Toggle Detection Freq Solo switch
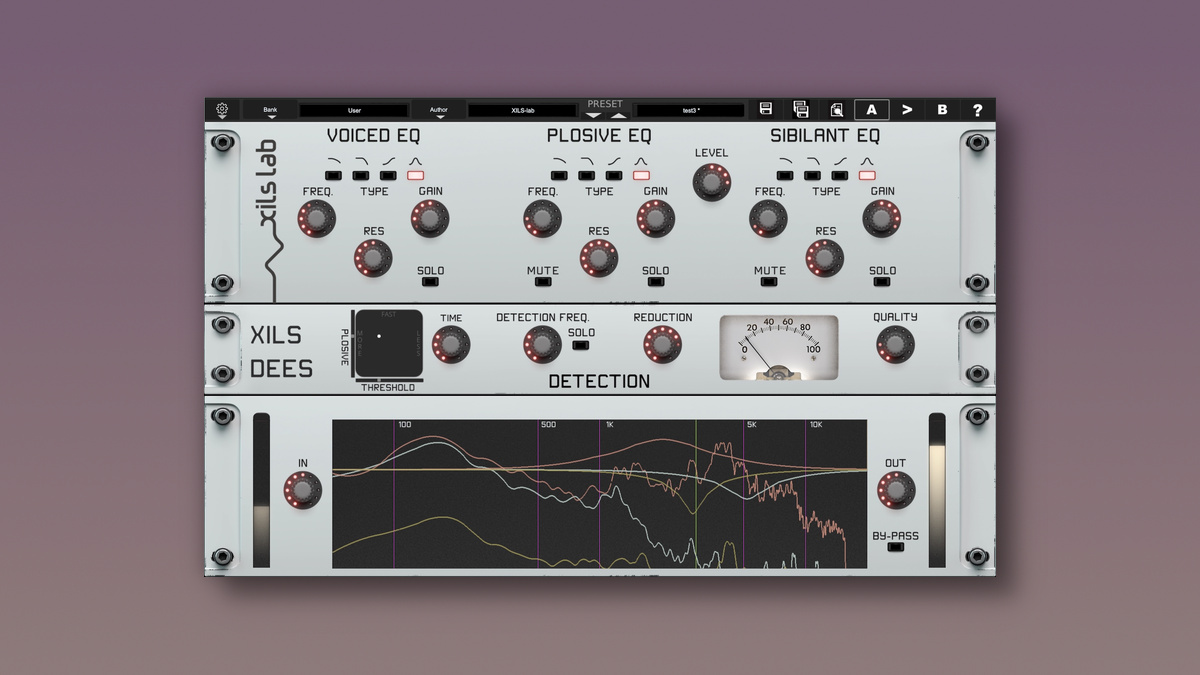This screenshot has height=675, width=1200. click(581, 345)
